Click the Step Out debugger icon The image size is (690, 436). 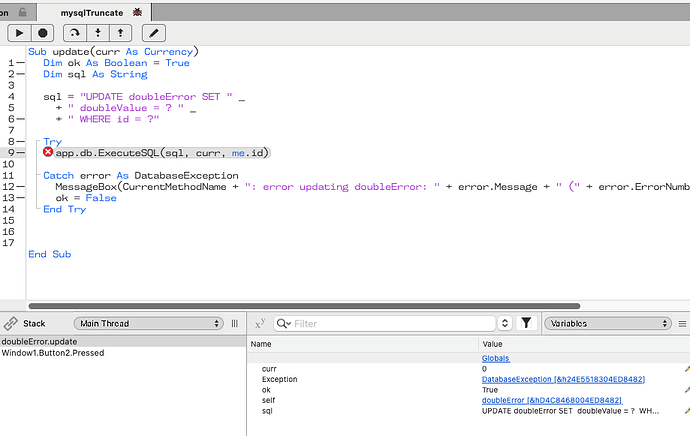point(120,33)
